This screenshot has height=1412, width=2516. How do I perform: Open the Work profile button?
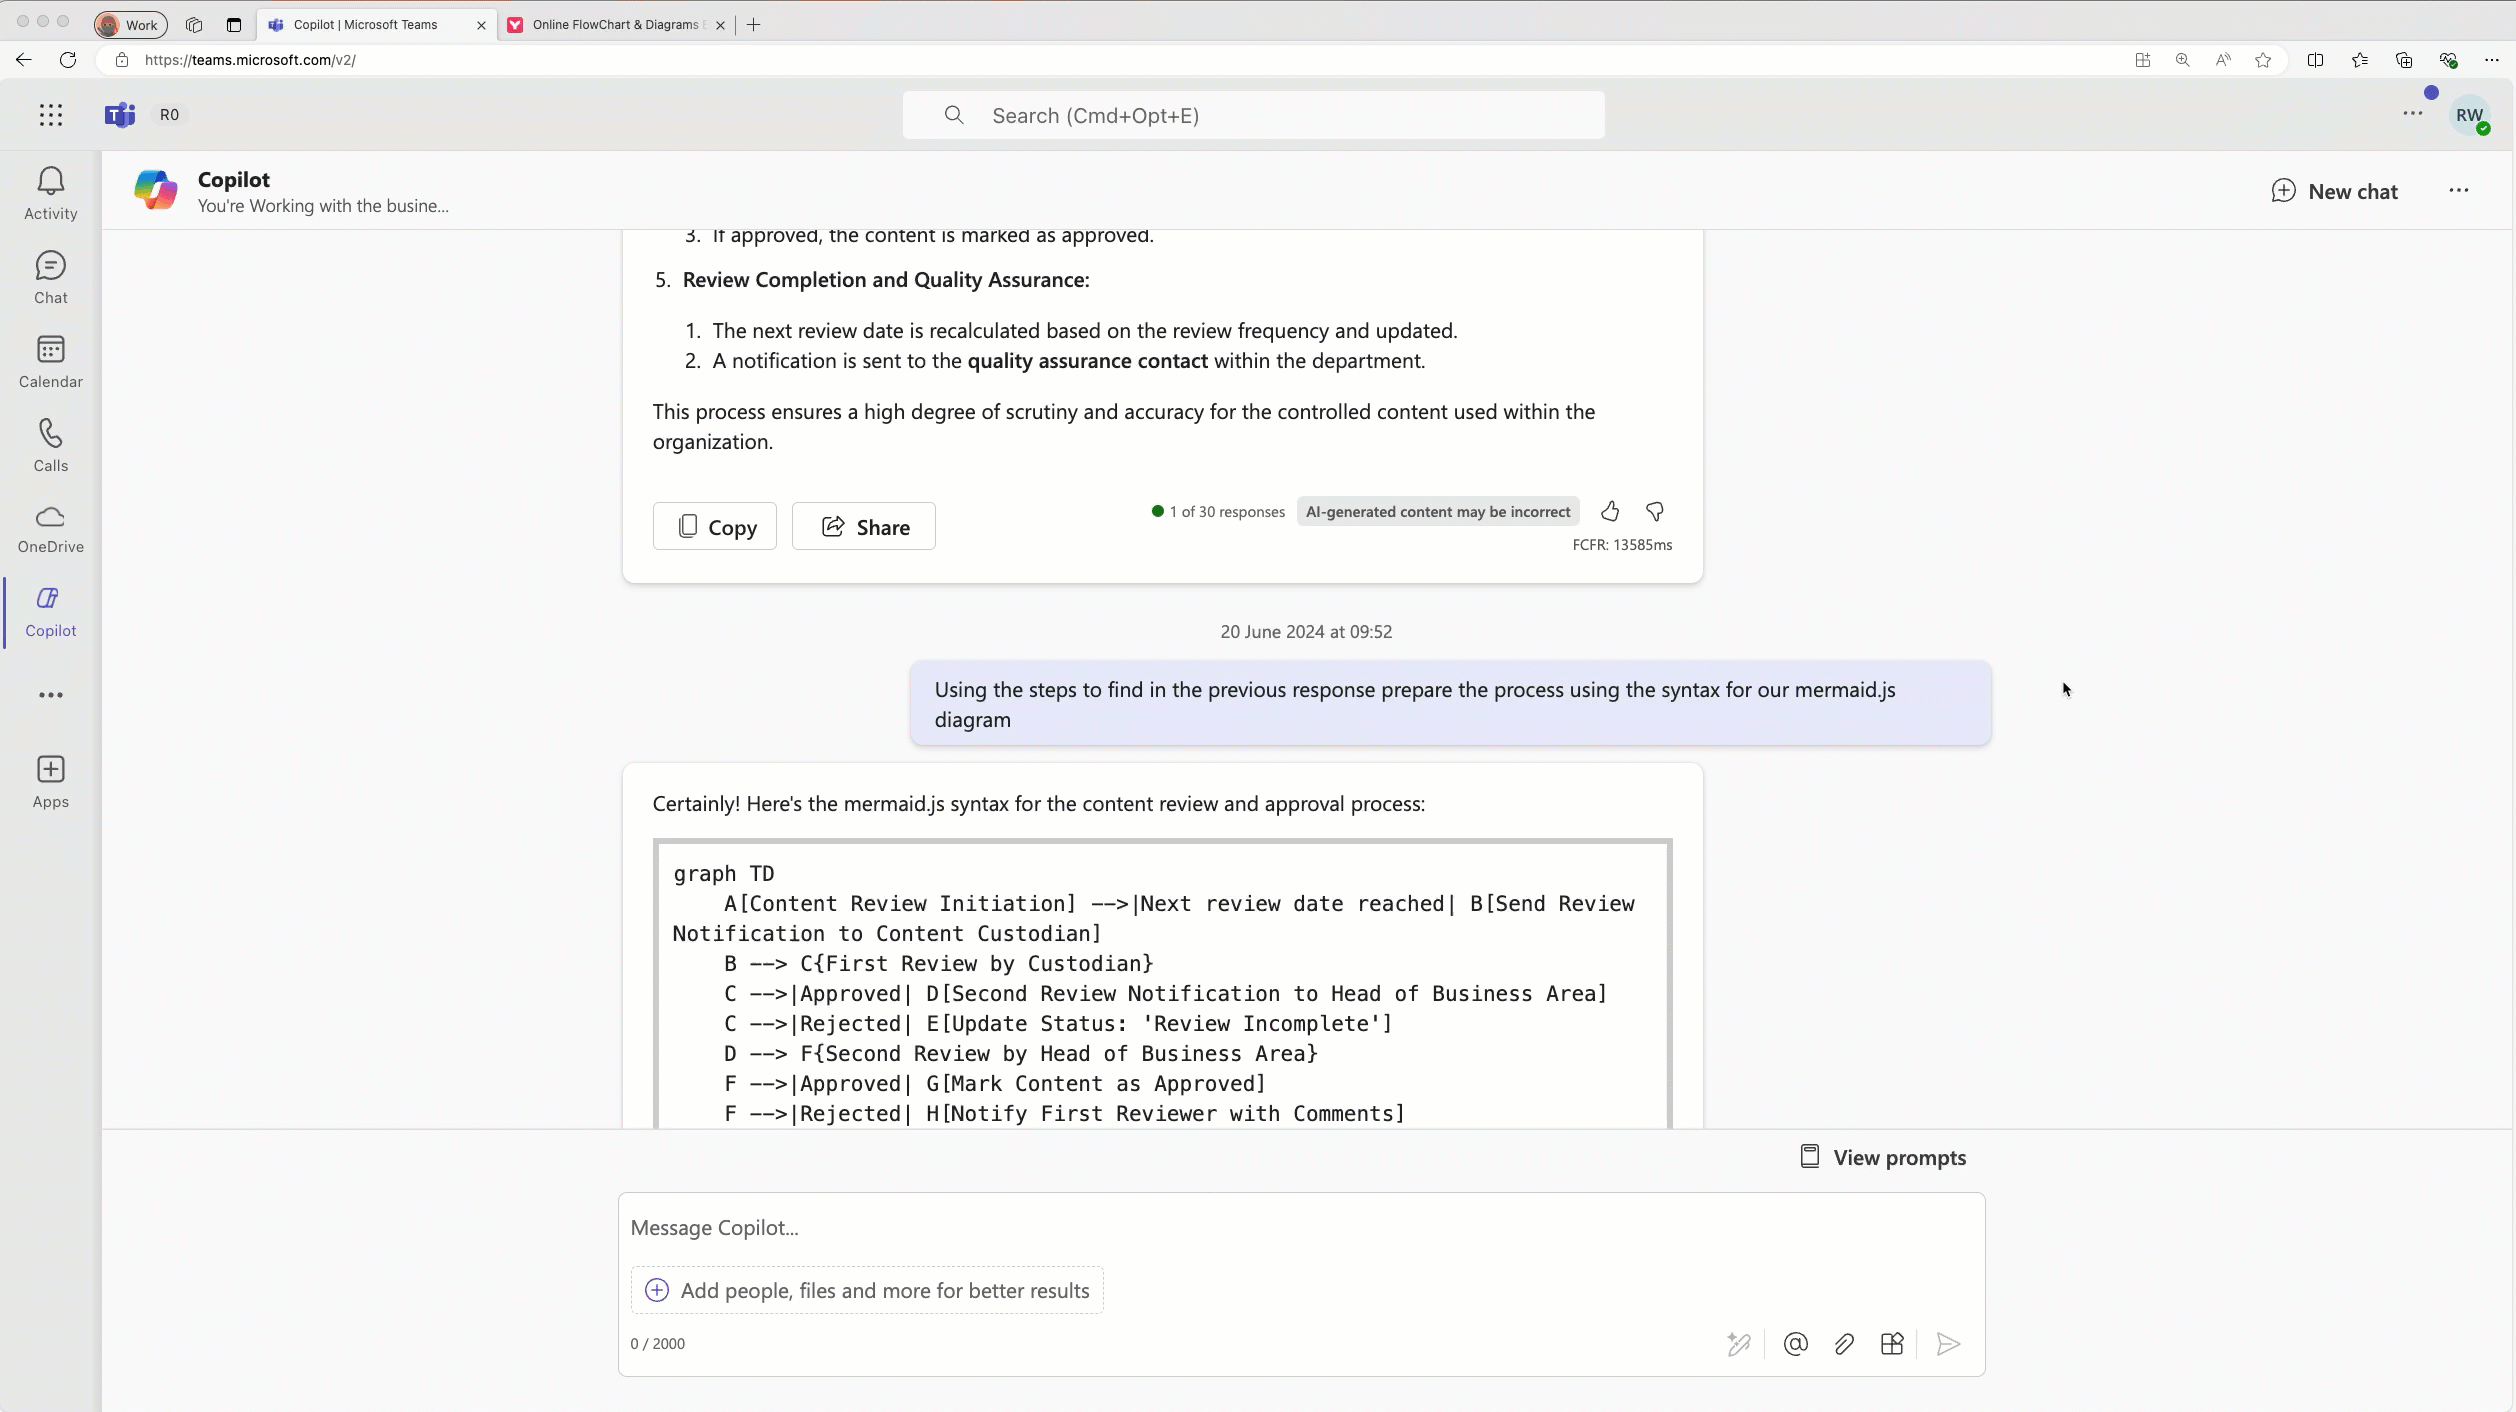coord(130,25)
